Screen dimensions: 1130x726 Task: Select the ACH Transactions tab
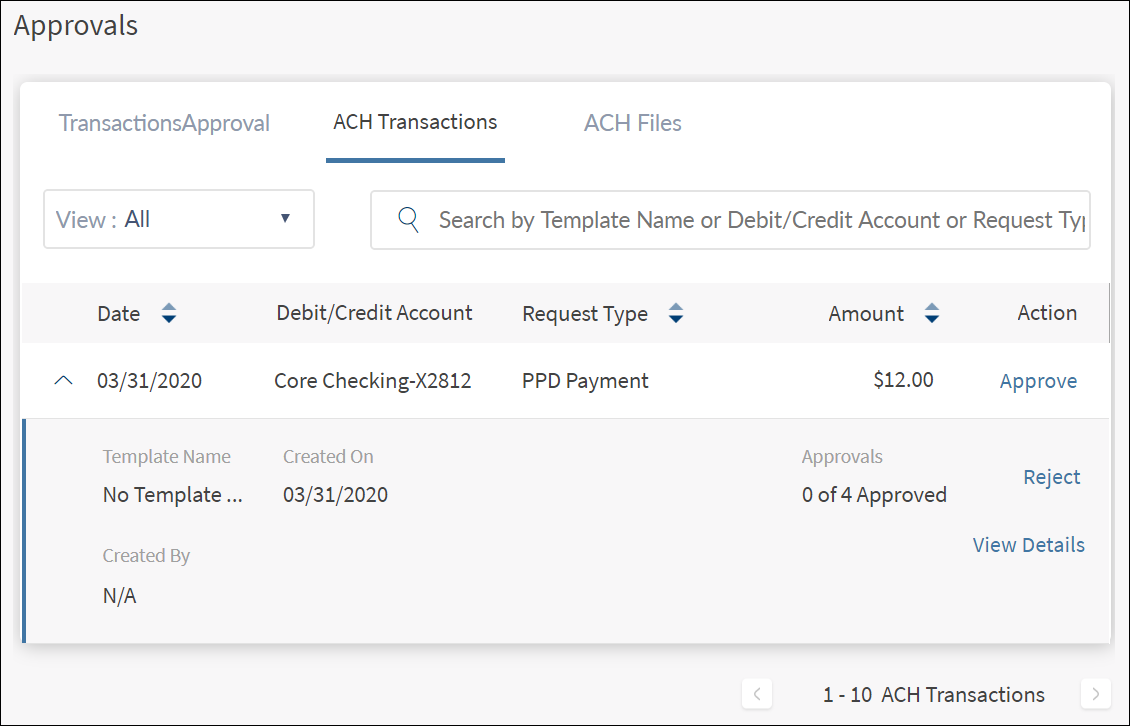coord(415,122)
